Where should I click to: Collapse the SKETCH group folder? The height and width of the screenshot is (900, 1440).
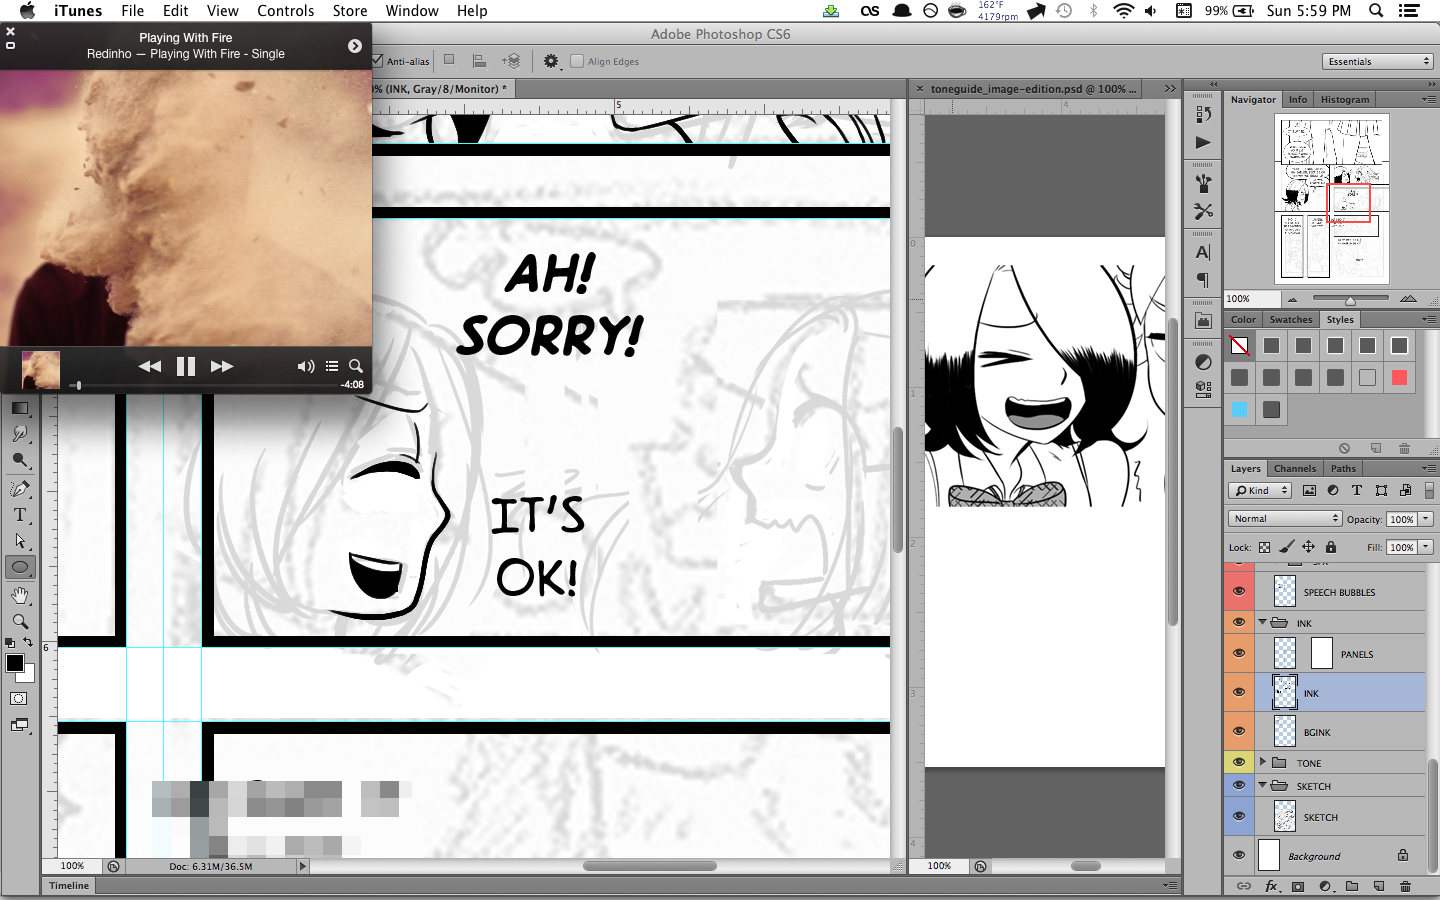[x=1263, y=785]
